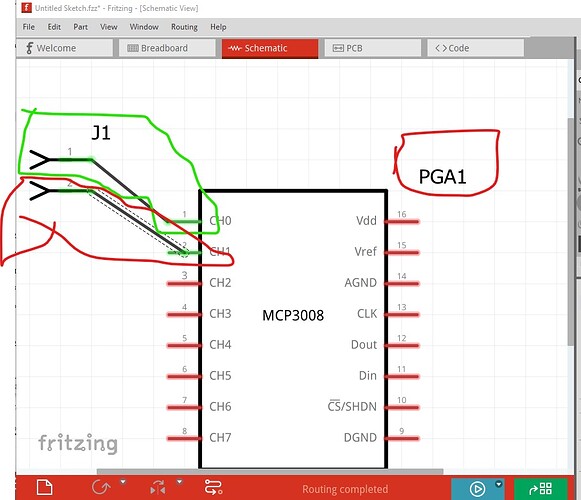Go to the Code tab
This screenshot has height=500, width=581.
[x=475, y=48]
